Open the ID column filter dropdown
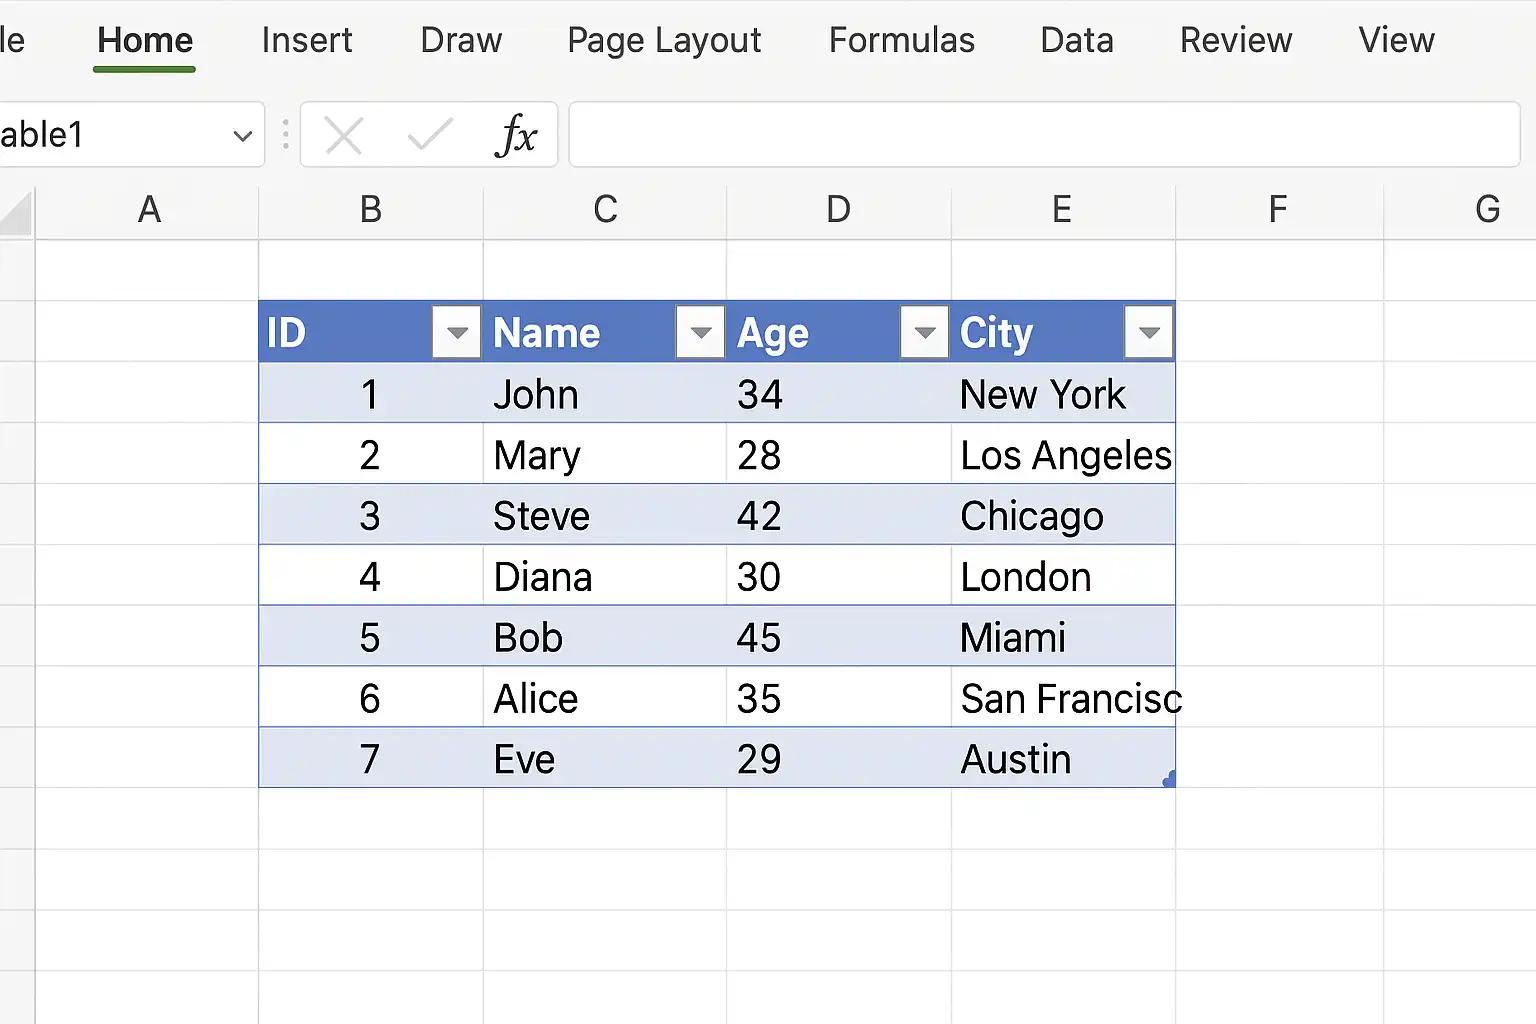The image size is (1536, 1024). (457, 332)
